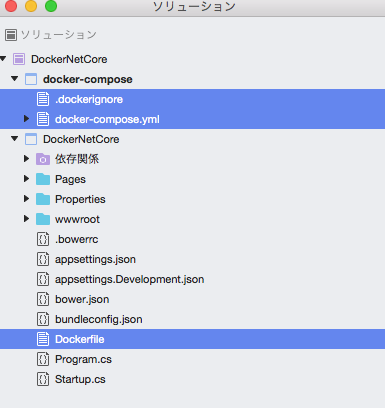
Task: Select the .bowerrc file name
Action: pyautogui.click(x=77, y=239)
